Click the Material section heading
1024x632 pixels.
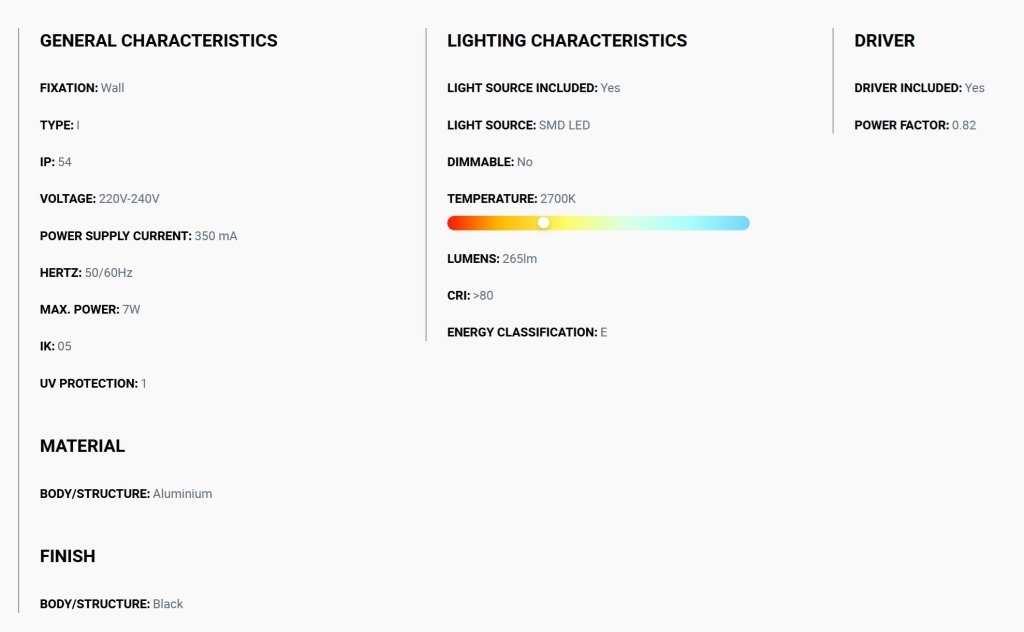pyautogui.click(x=82, y=446)
